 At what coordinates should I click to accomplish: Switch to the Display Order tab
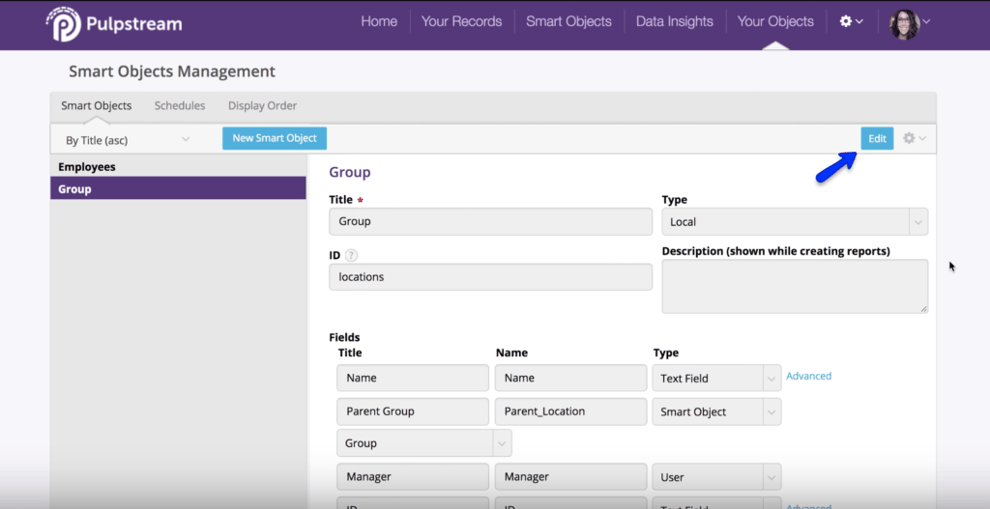(x=262, y=105)
